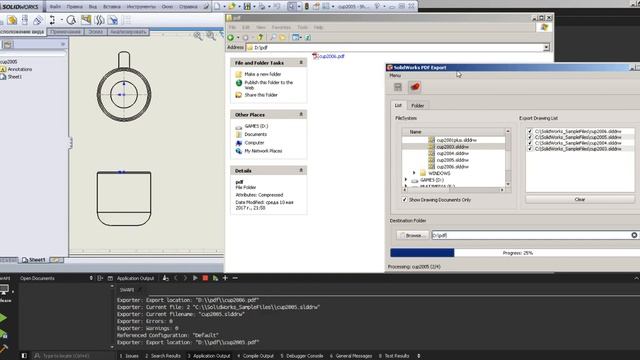Viewport: 640px width, 360px height.
Task: Click the hammer Build icon in Qt sidebar
Action: point(3,349)
